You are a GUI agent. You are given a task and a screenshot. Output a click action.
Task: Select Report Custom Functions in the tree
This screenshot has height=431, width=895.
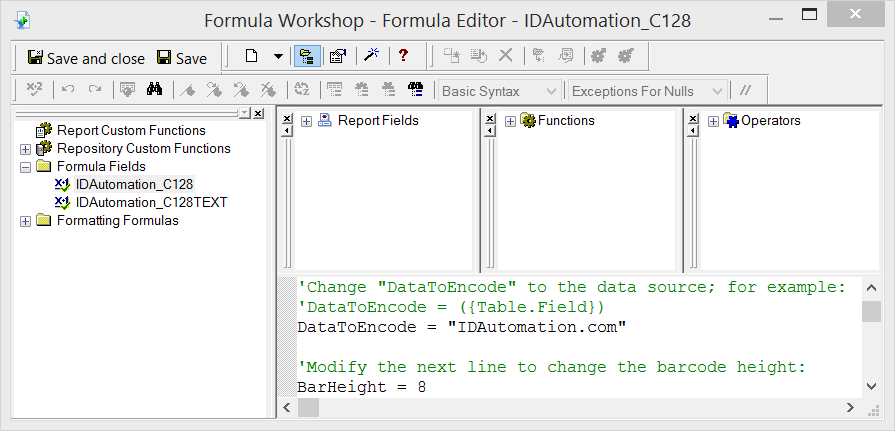pos(131,131)
